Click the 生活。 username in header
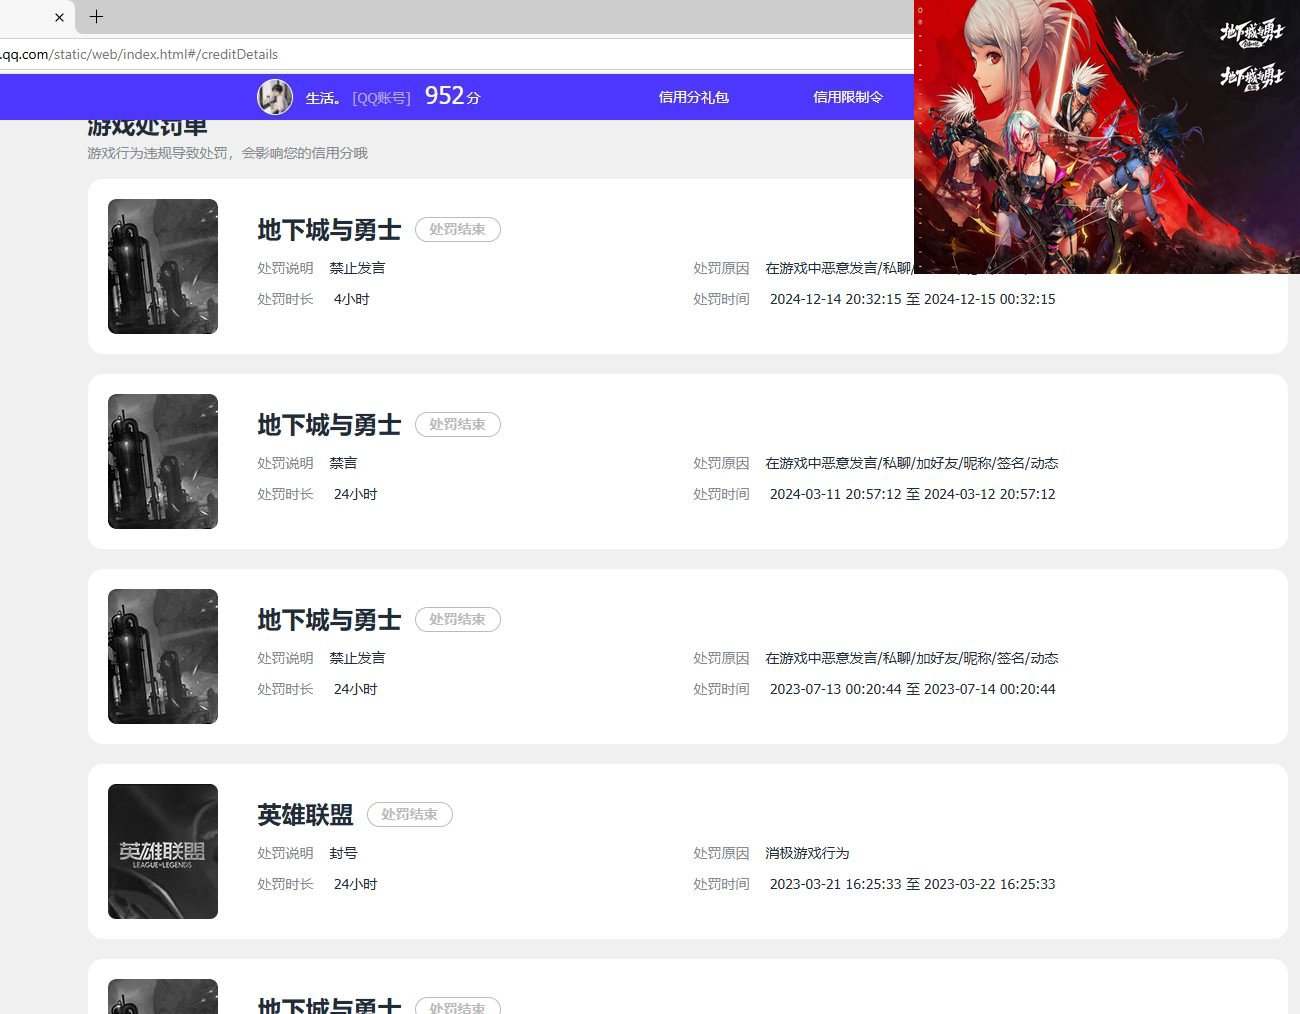This screenshot has height=1014, width=1300. coord(322,98)
